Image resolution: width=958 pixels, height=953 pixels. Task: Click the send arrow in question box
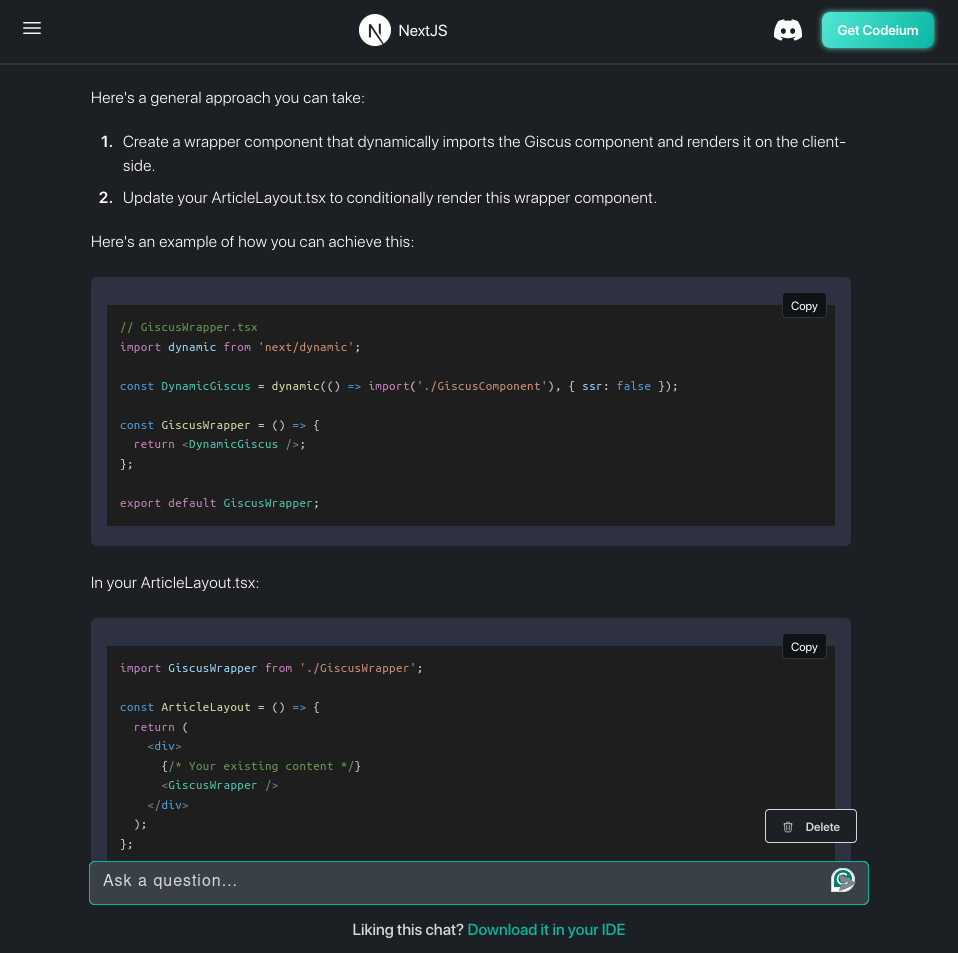pyautogui.click(x=843, y=880)
